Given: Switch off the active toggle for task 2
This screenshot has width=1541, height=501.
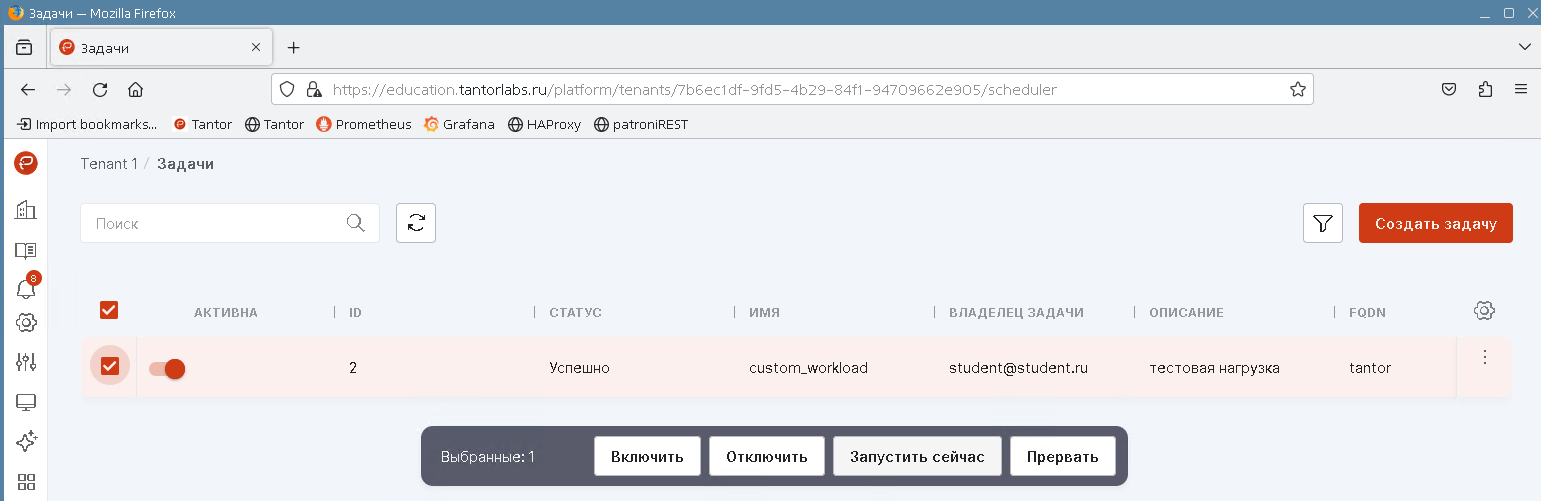Looking at the screenshot, I should (x=167, y=369).
